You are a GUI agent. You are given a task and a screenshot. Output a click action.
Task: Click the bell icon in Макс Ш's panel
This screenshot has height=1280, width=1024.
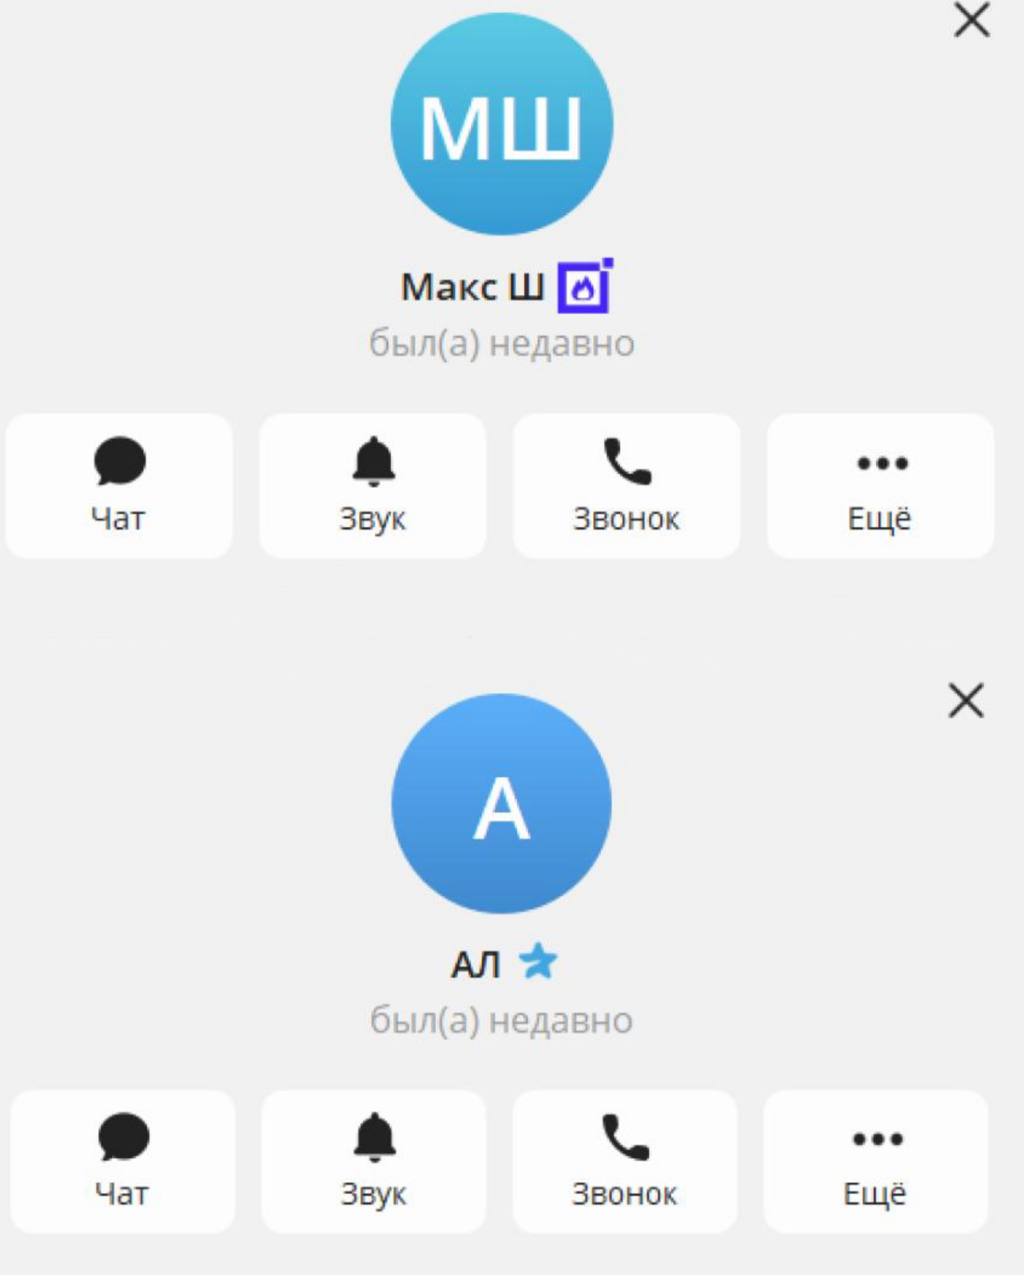click(374, 461)
